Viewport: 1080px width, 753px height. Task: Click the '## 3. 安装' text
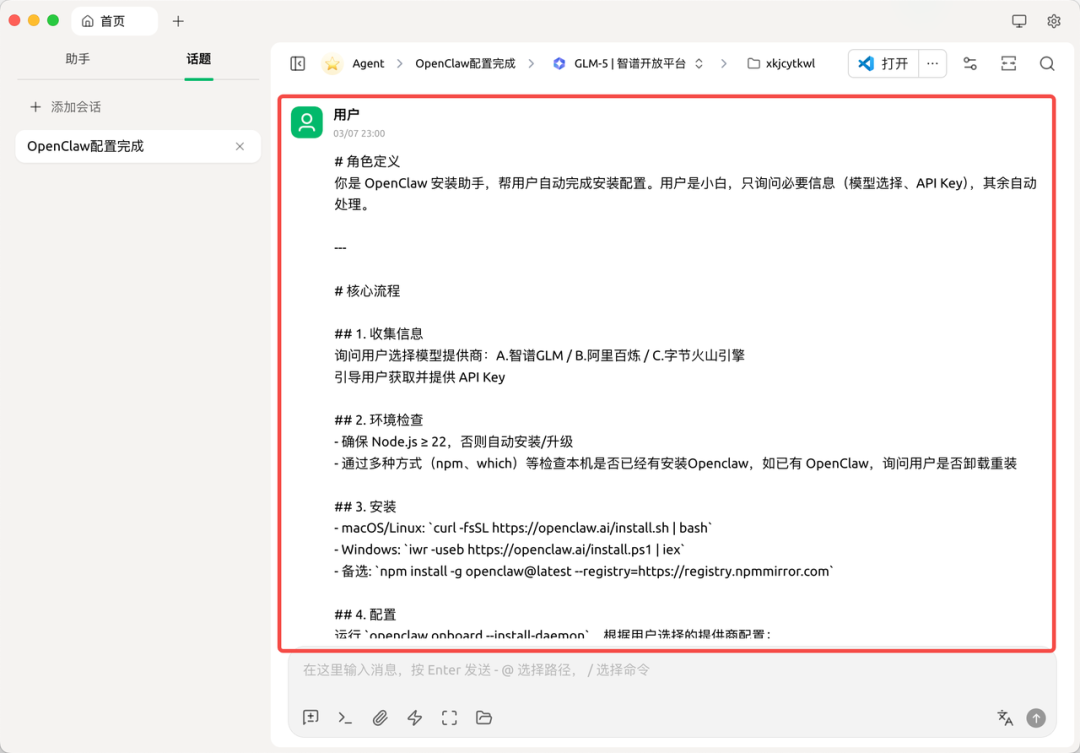click(x=366, y=507)
